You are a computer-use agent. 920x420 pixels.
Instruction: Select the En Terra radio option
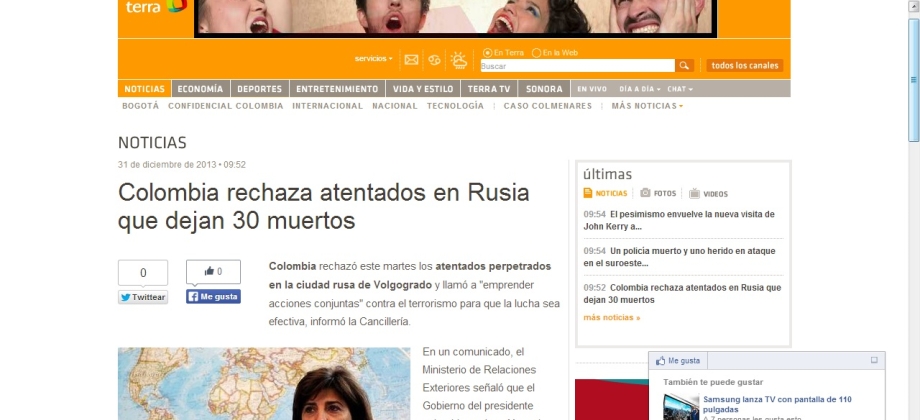pyautogui.click(x=487, y=53)
